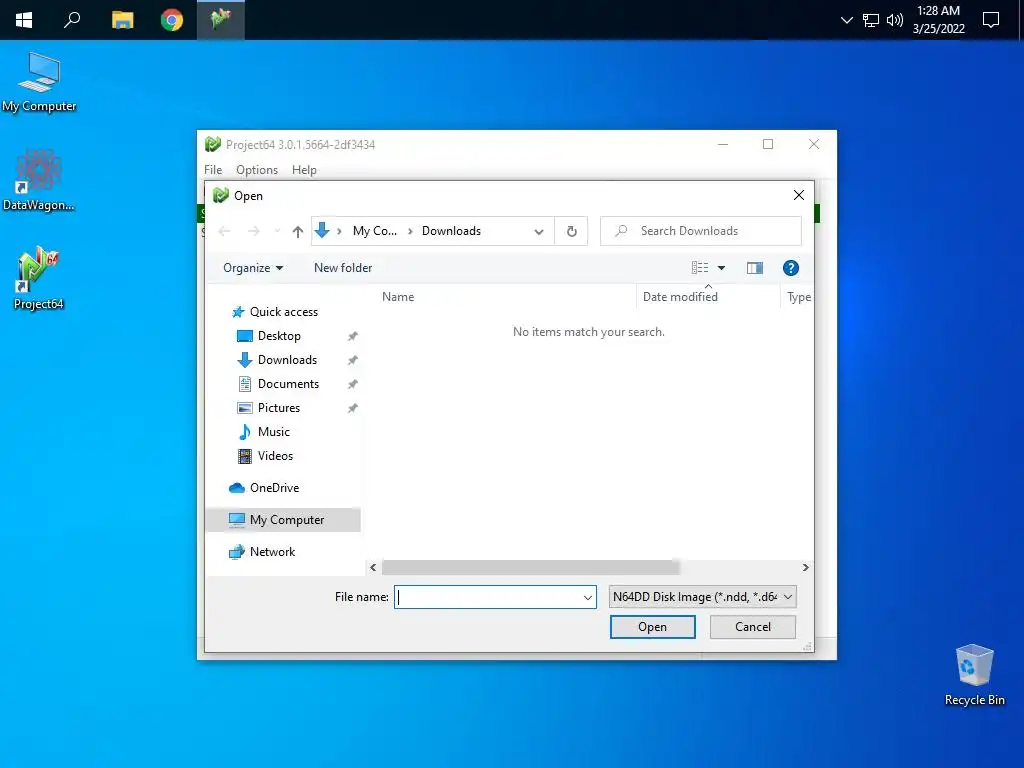Viewport: 1024px width, 768px height.
Task: Select Pictures in the navigation pane
Action: tap(279, 408)
